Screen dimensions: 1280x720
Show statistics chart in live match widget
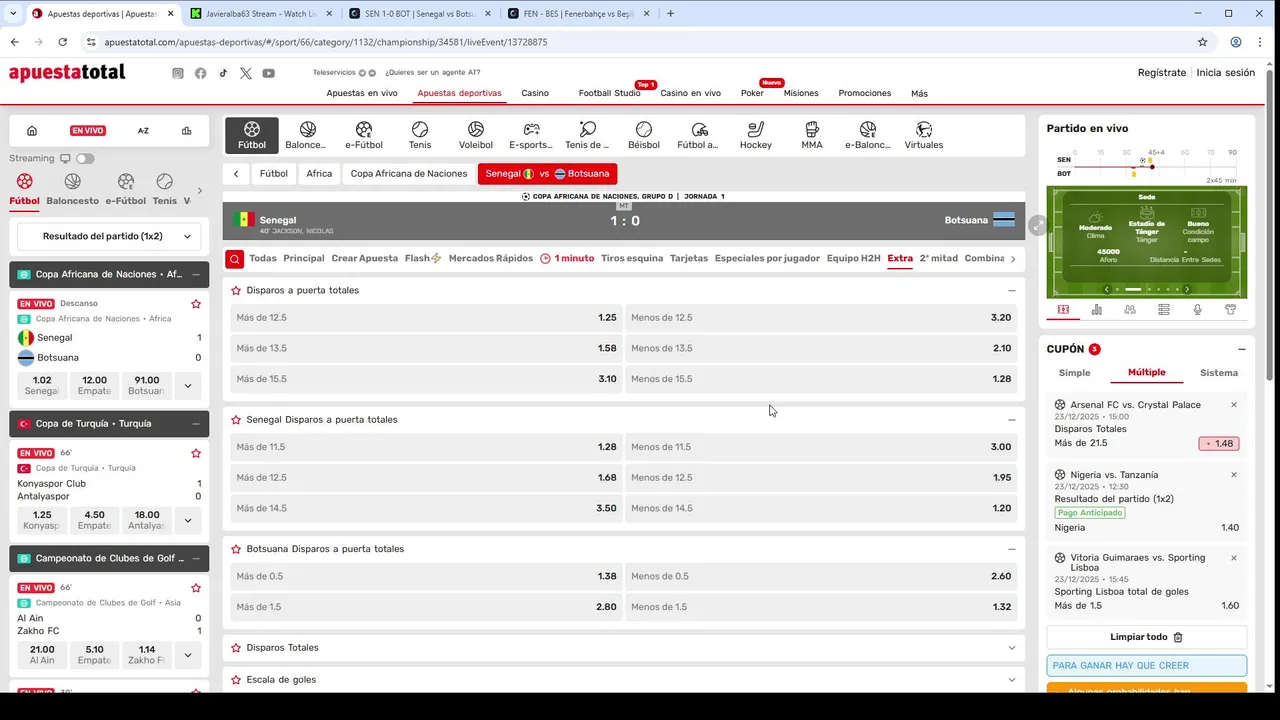point(1097,310)
